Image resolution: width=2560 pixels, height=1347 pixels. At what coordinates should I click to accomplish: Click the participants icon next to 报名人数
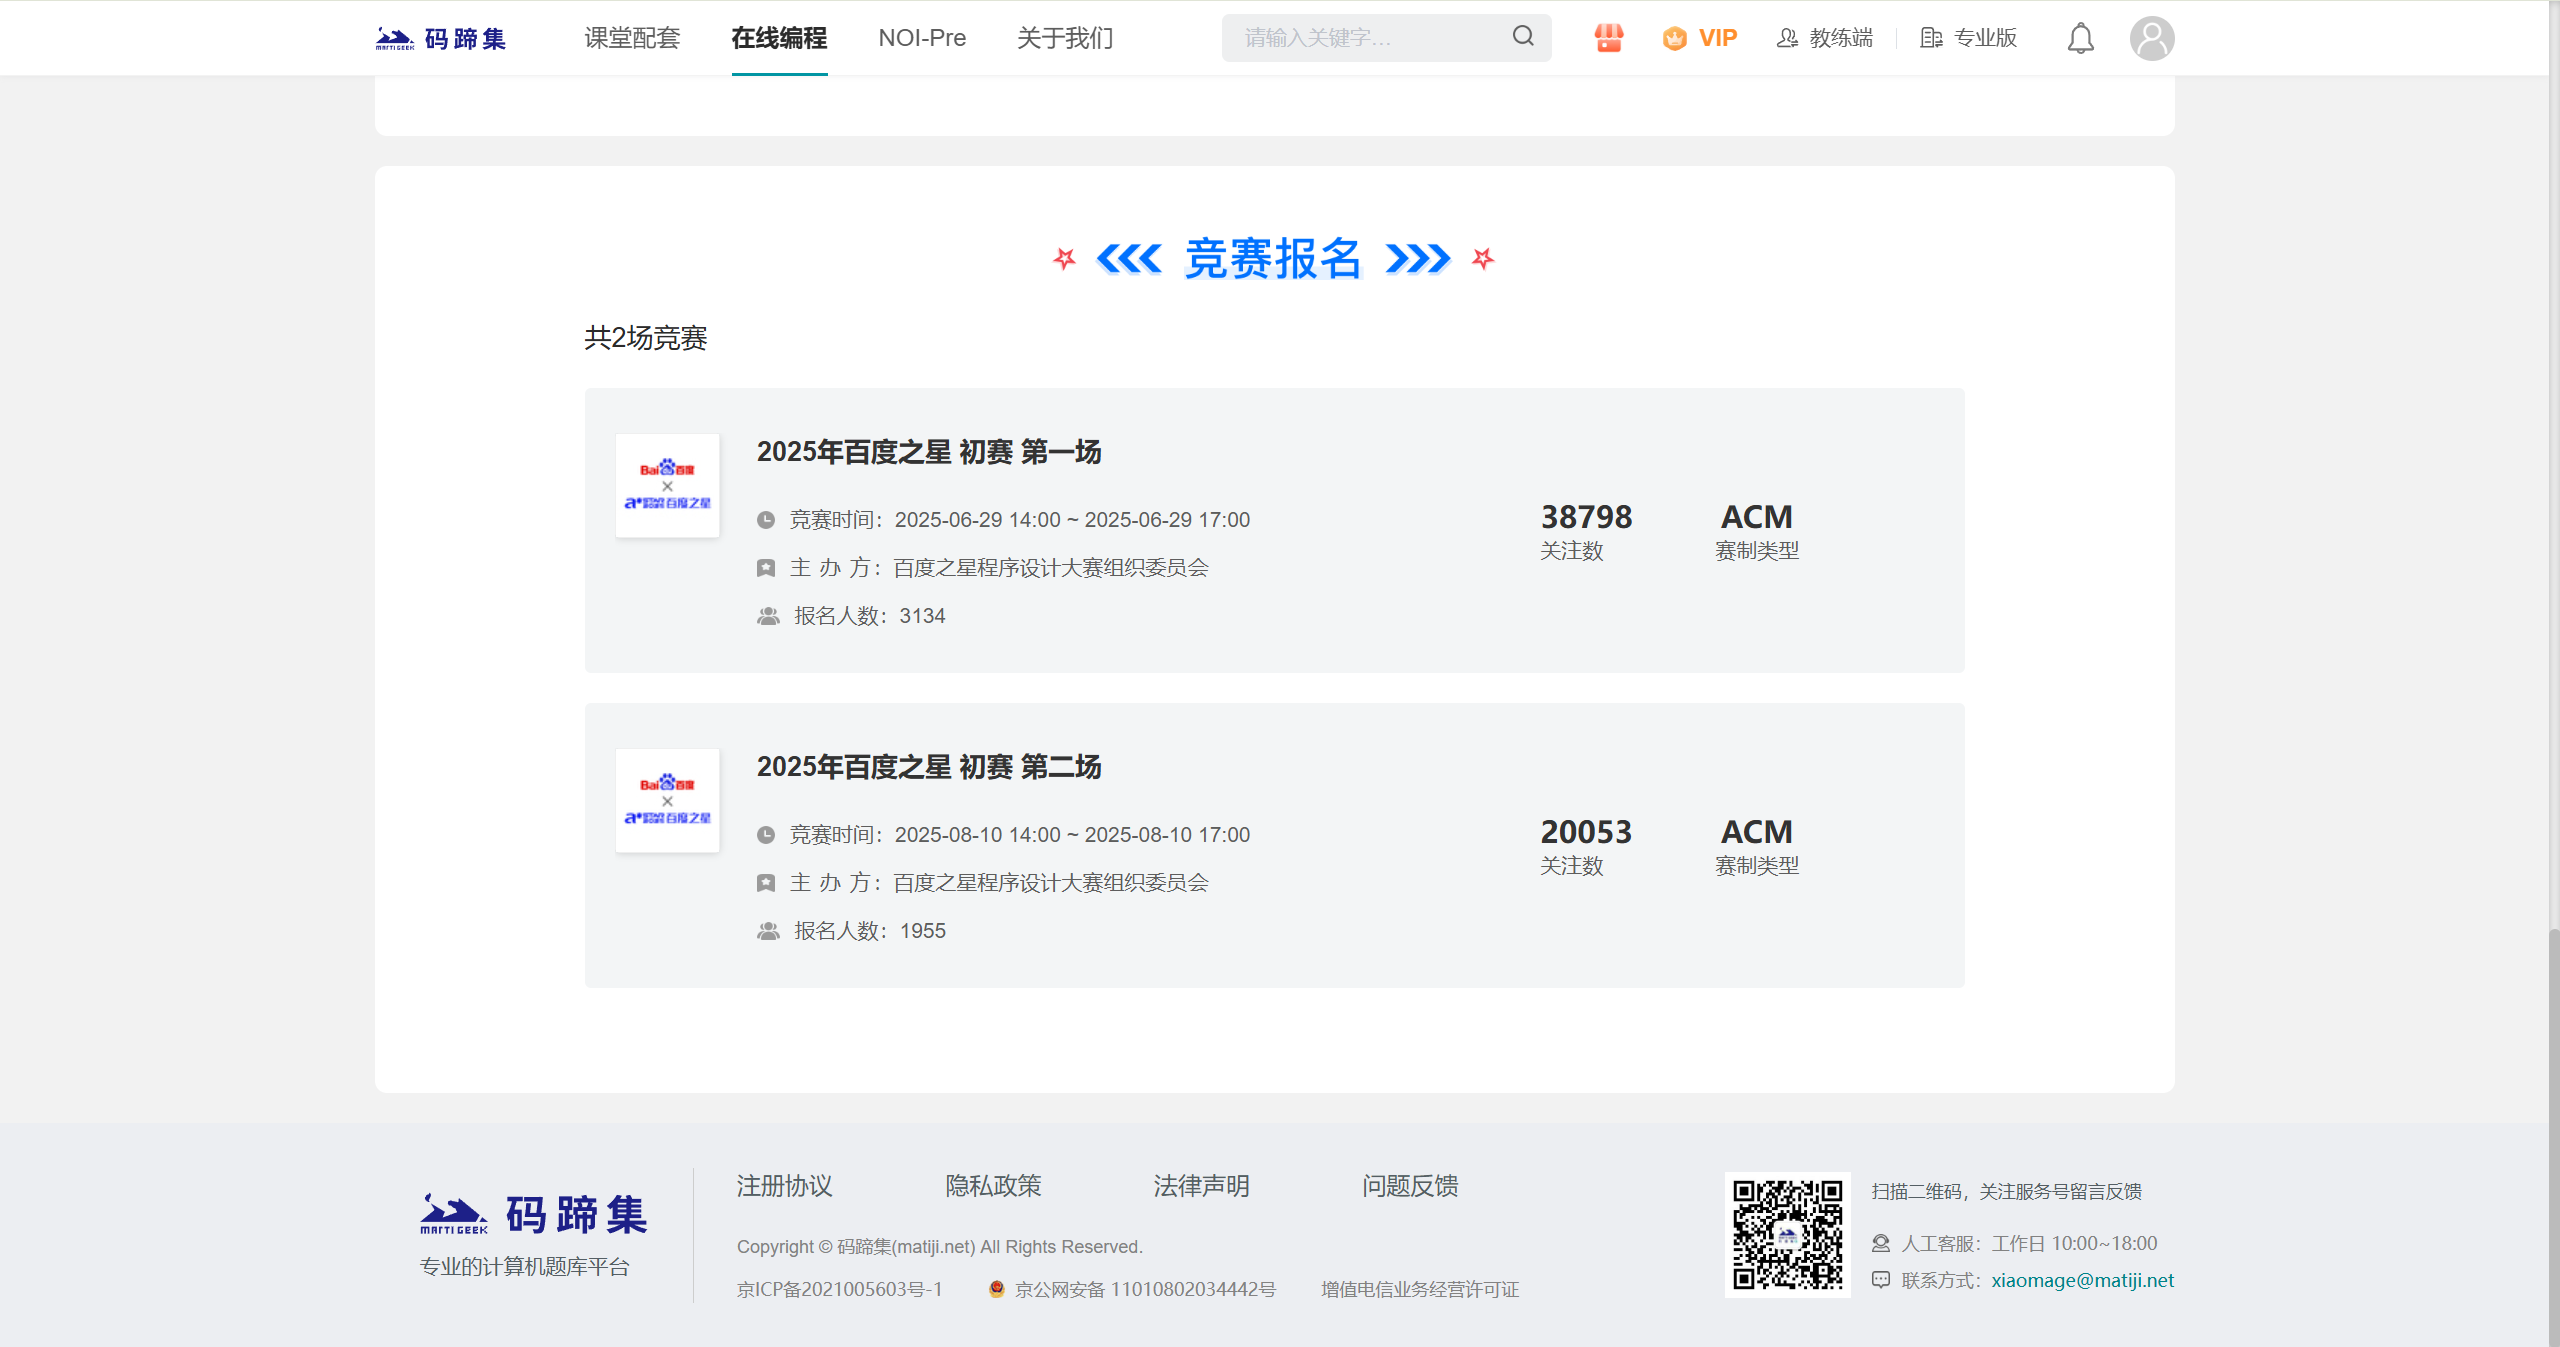click(x=767, y=617)
